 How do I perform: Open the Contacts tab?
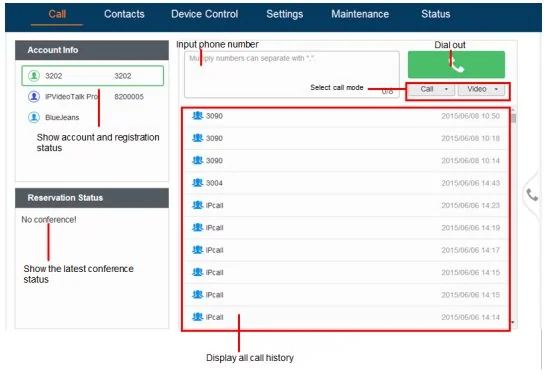[124, 14]
